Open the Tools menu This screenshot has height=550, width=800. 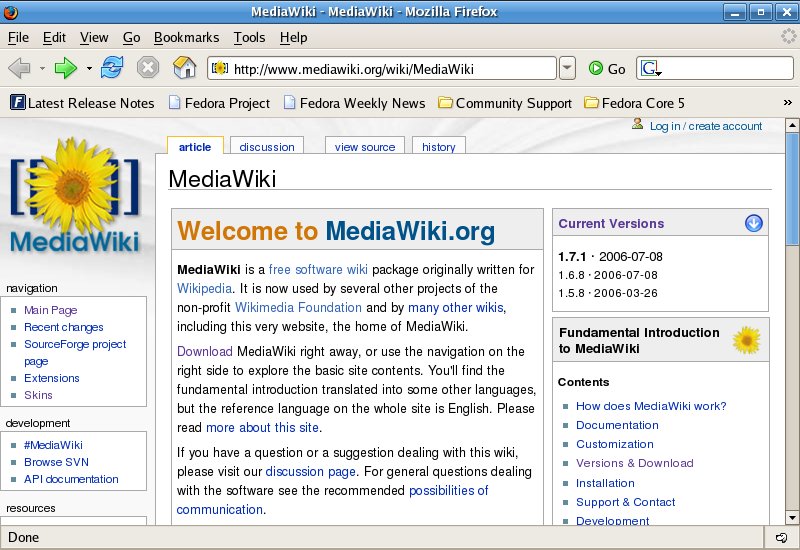(249, 37)
